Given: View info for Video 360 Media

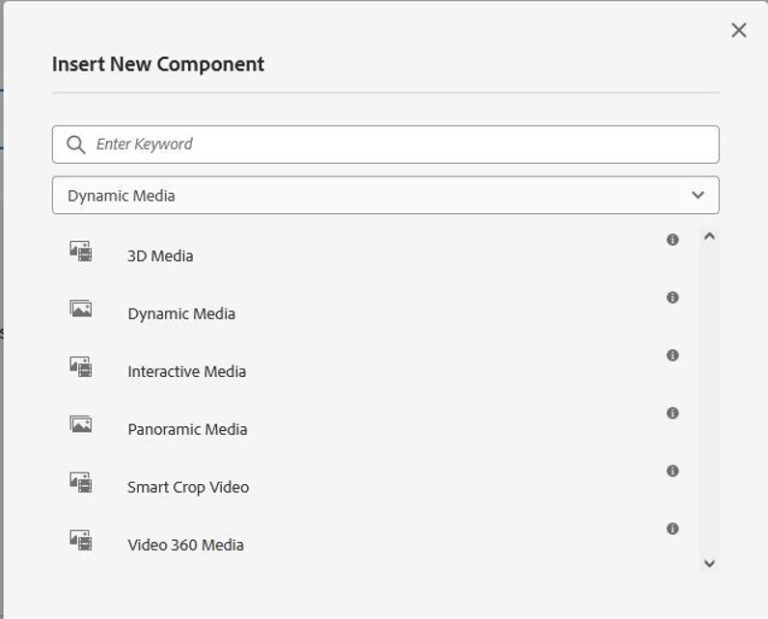Looking at the screenshot, I should pyautogui.click(x=672, y=529).
